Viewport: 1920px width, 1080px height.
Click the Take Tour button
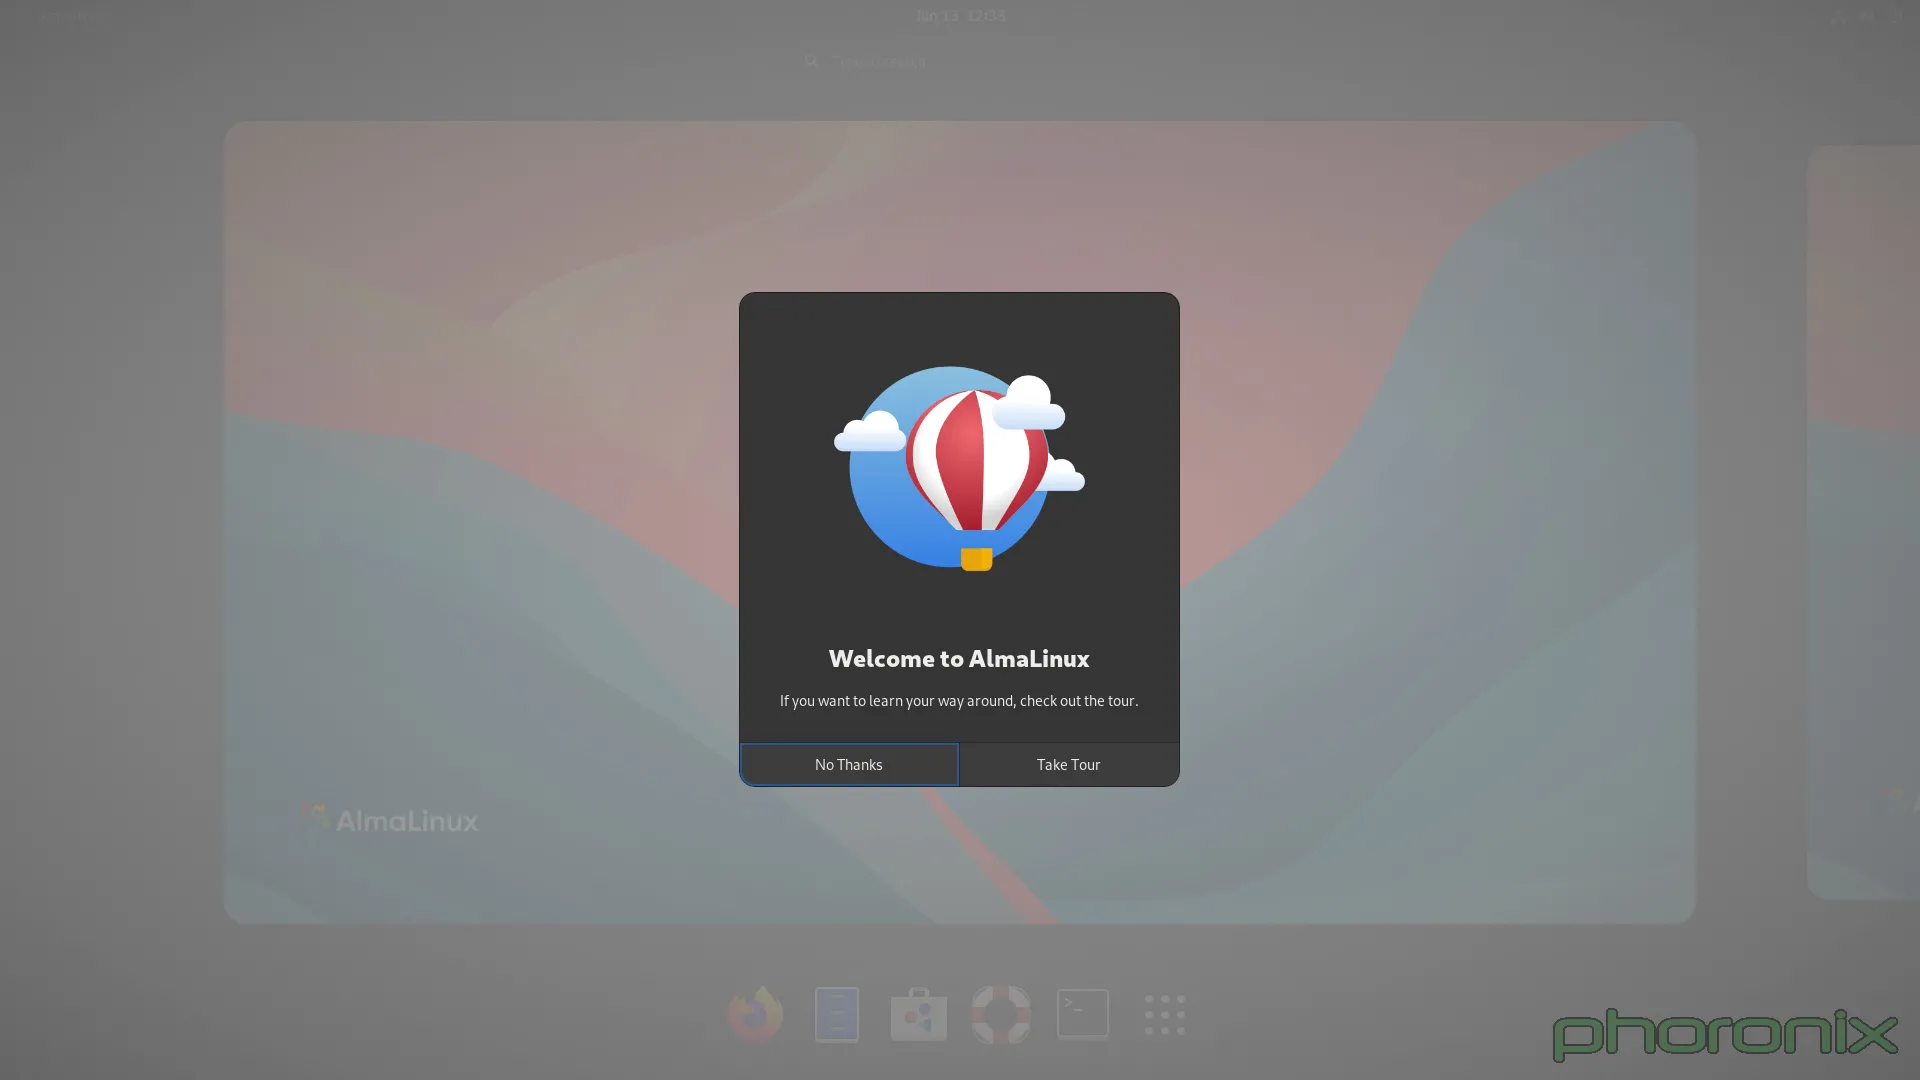1069,764
